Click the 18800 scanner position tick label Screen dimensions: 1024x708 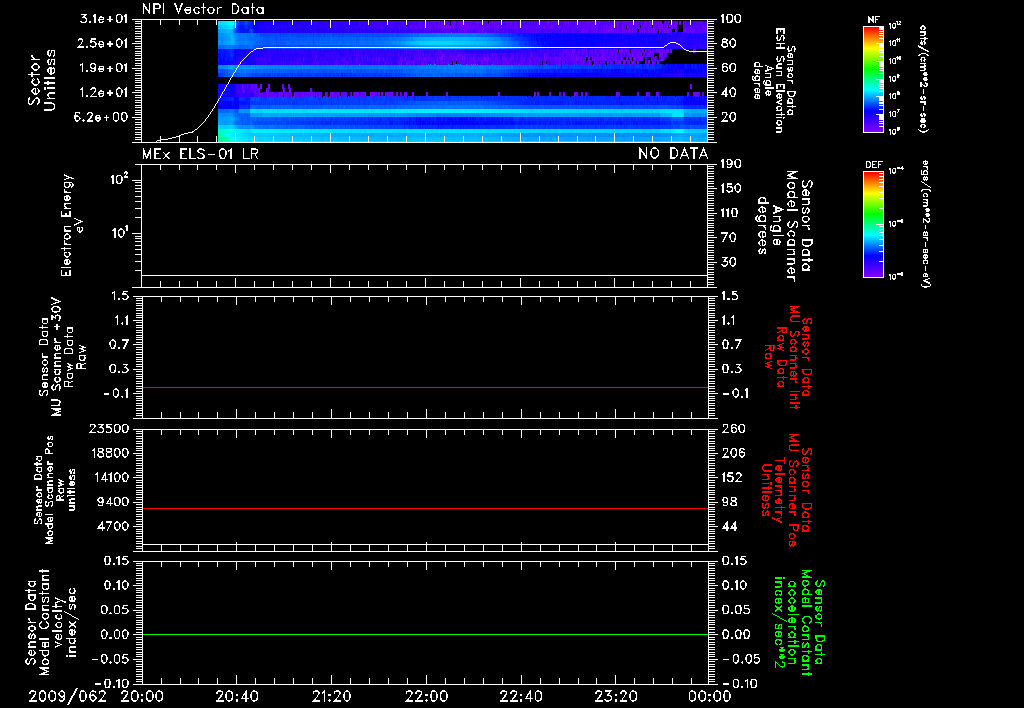pyautogui.click(x=109, y=453)
